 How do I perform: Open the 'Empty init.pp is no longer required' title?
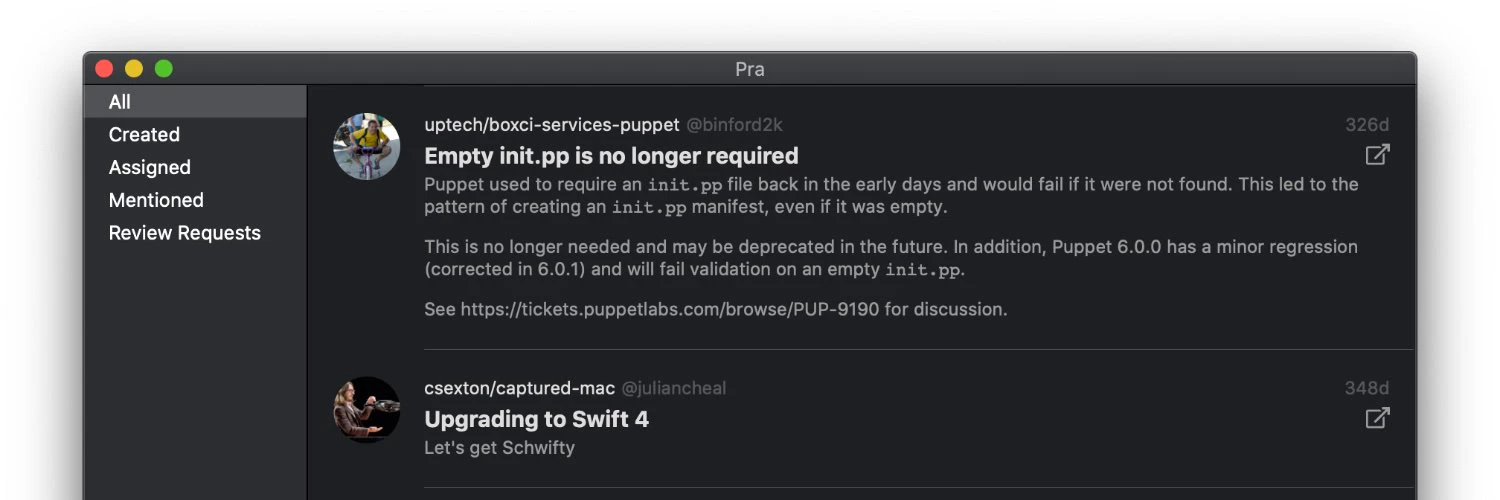611,156
